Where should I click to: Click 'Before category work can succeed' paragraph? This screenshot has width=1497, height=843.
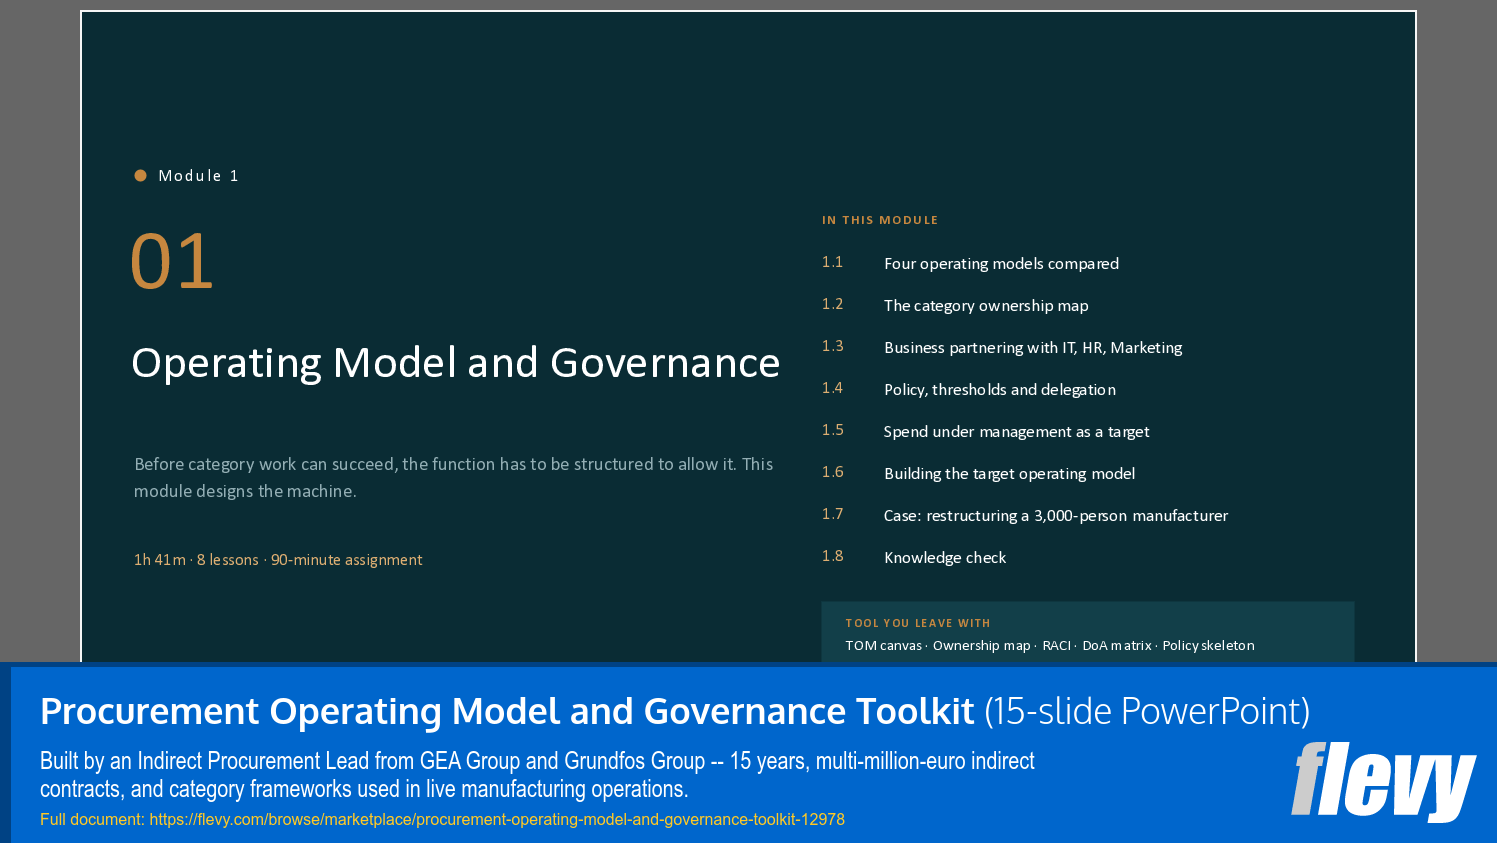453,478
